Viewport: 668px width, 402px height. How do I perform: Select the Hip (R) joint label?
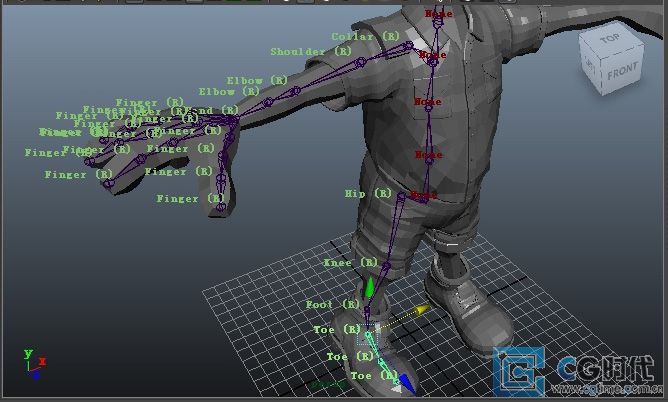[x=368, y=194]
